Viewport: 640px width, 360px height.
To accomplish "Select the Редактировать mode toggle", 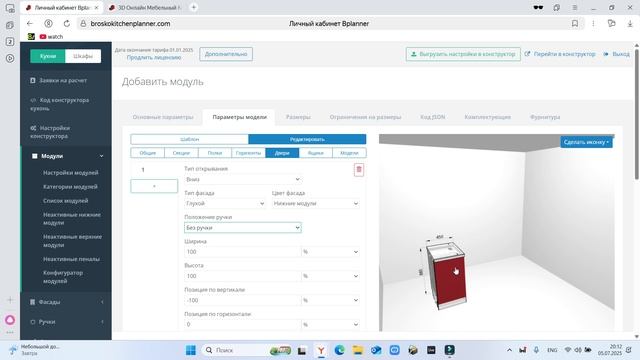I will click(x=307, y=139).
